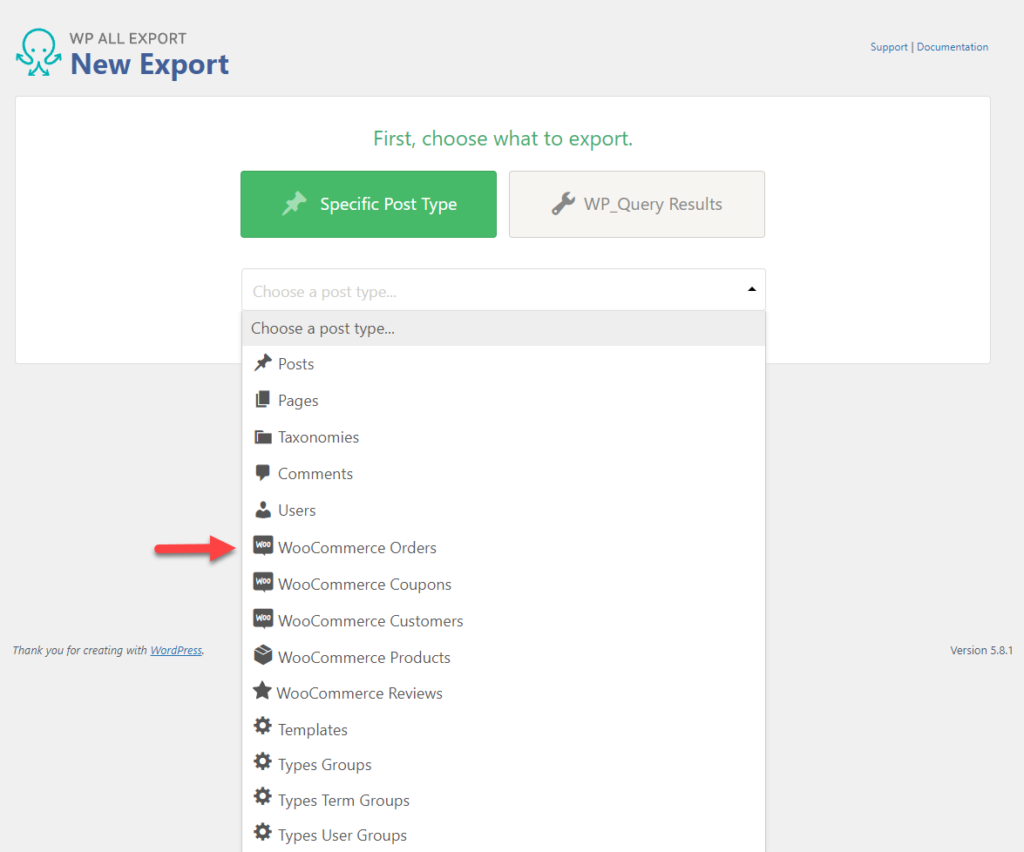
Task: Click the Woo icon beside WooCommerce Coupons
Action: (x=263, y=582)
